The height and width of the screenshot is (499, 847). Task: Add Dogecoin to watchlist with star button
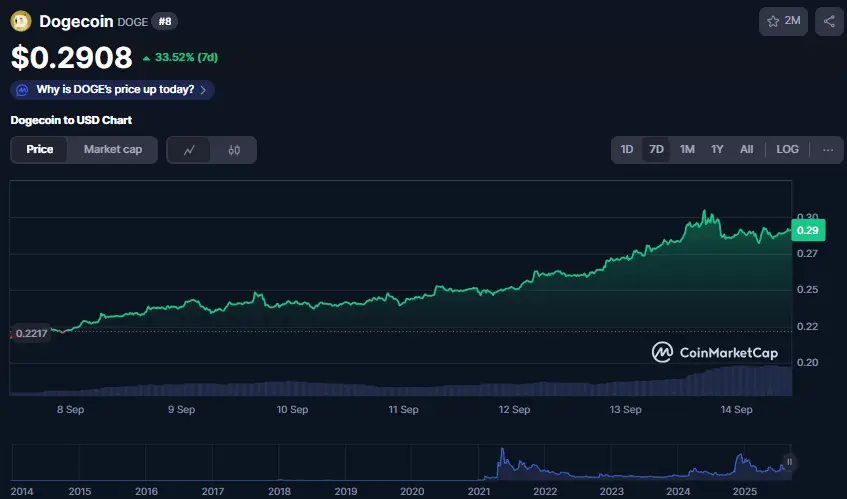click(783, 21)
